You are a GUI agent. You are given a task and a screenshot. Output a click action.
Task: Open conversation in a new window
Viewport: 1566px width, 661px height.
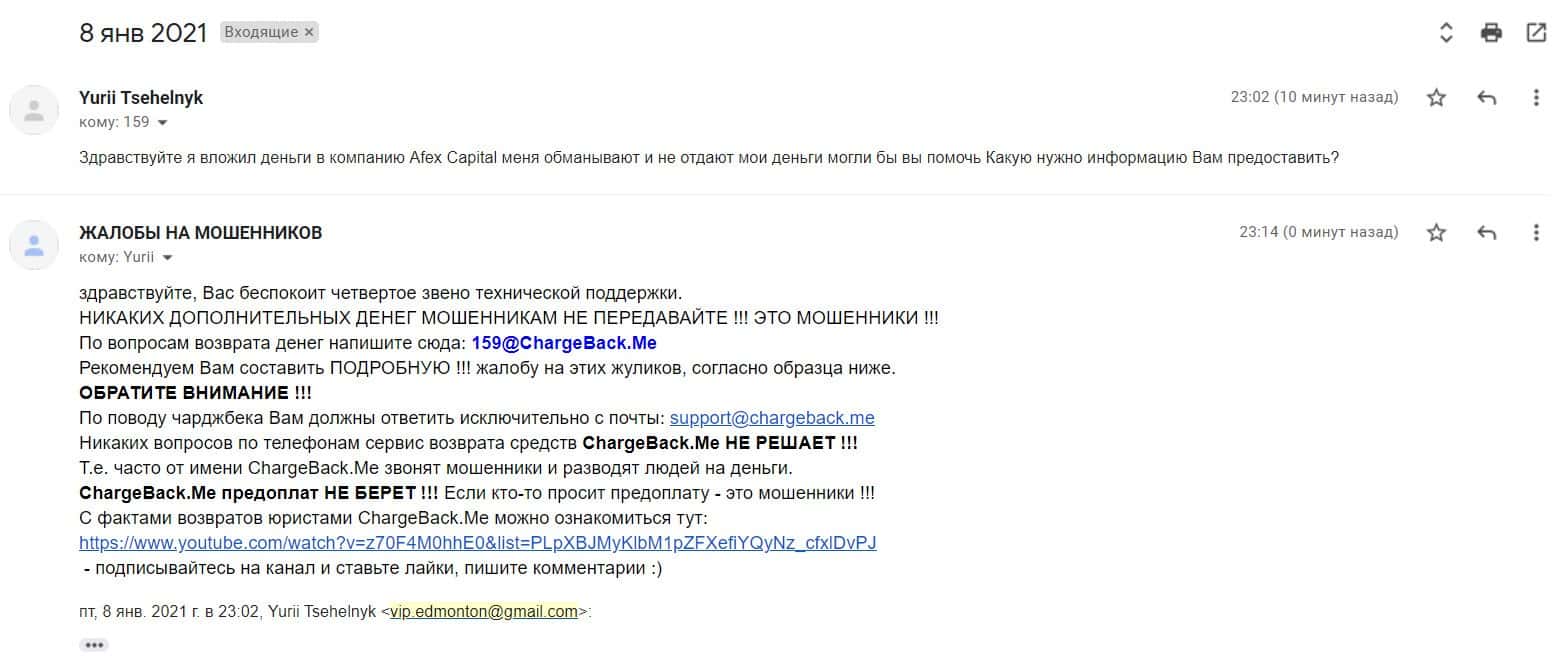click(1536, 33)
